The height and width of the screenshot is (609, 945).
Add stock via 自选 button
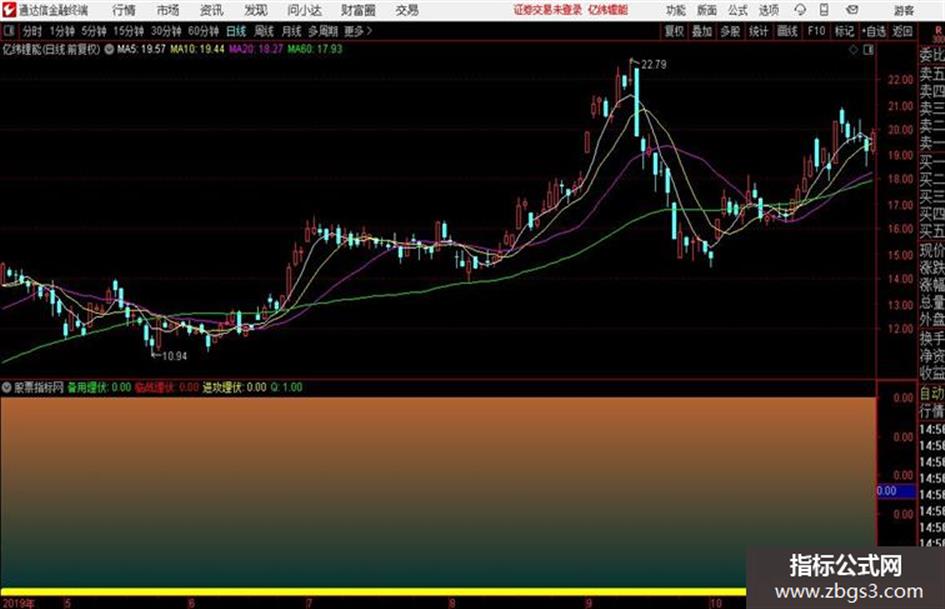point(874,31)
